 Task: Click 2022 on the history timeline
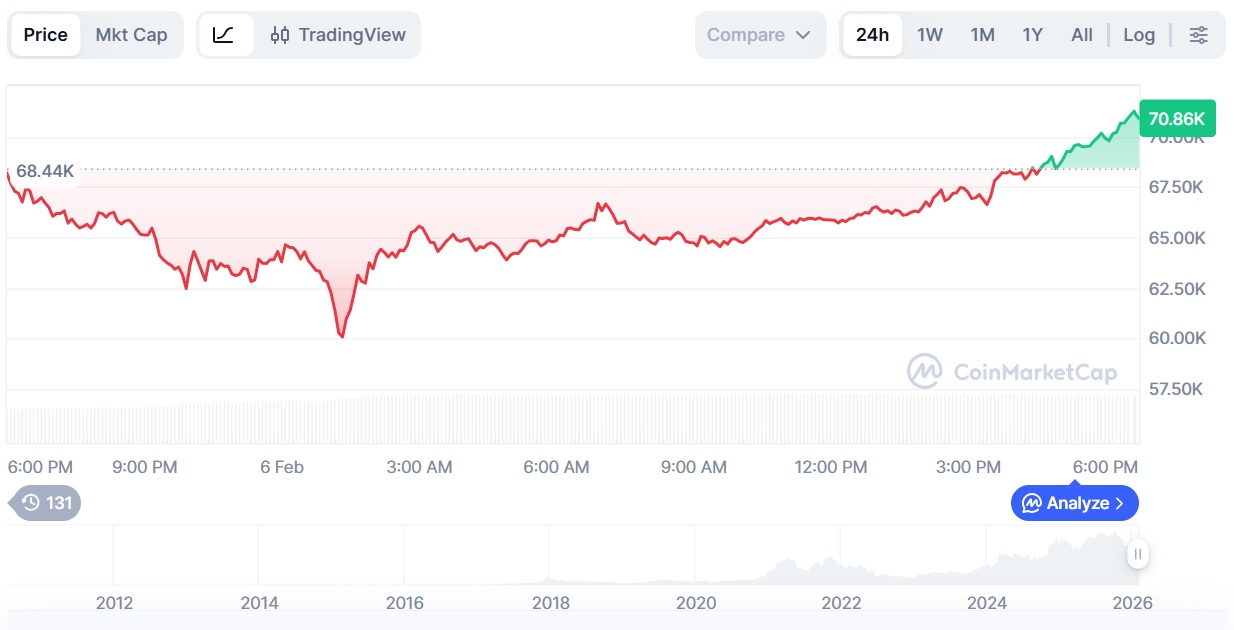click(x=841, y=602)
